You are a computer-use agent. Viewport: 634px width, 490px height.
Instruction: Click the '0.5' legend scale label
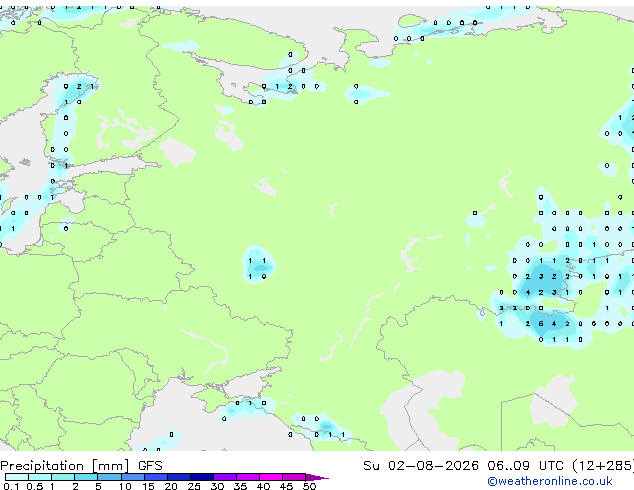35,486
